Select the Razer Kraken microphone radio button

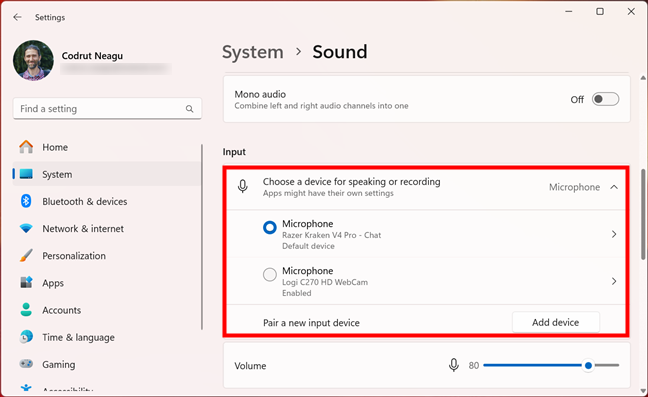pyautogui.click(x=269, y=228)
